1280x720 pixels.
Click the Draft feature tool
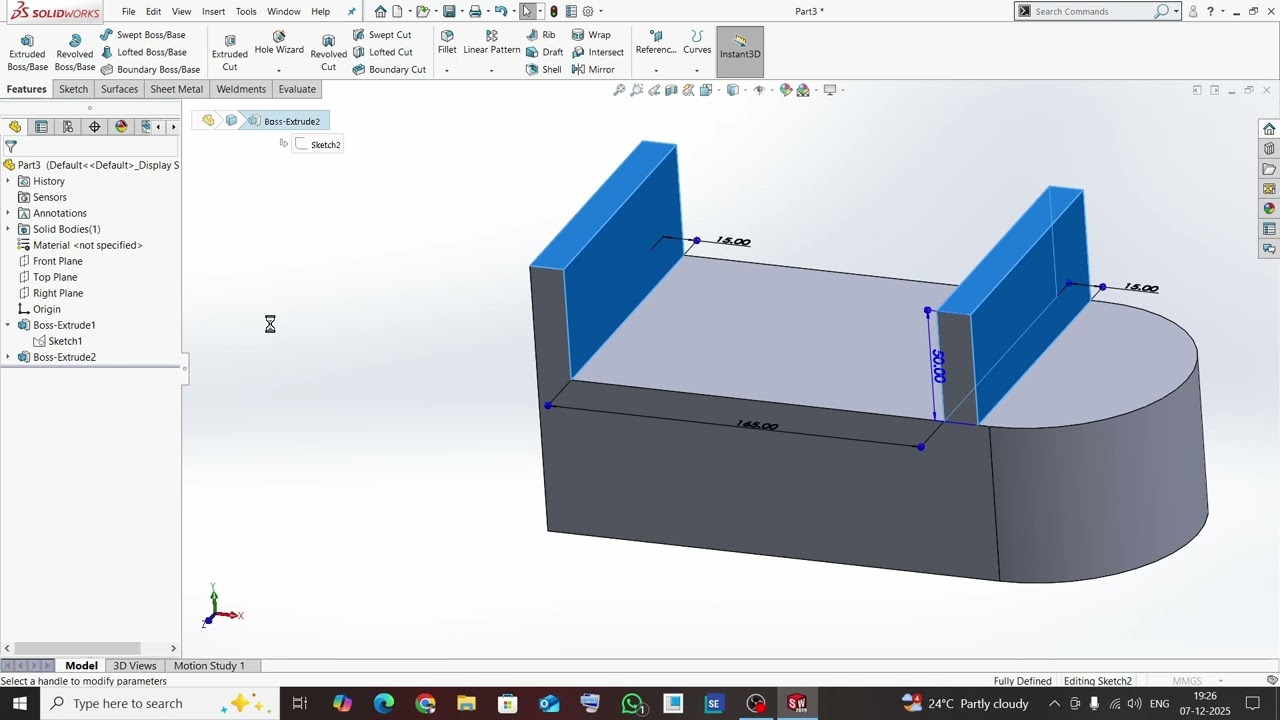click(x=545, y=52)
